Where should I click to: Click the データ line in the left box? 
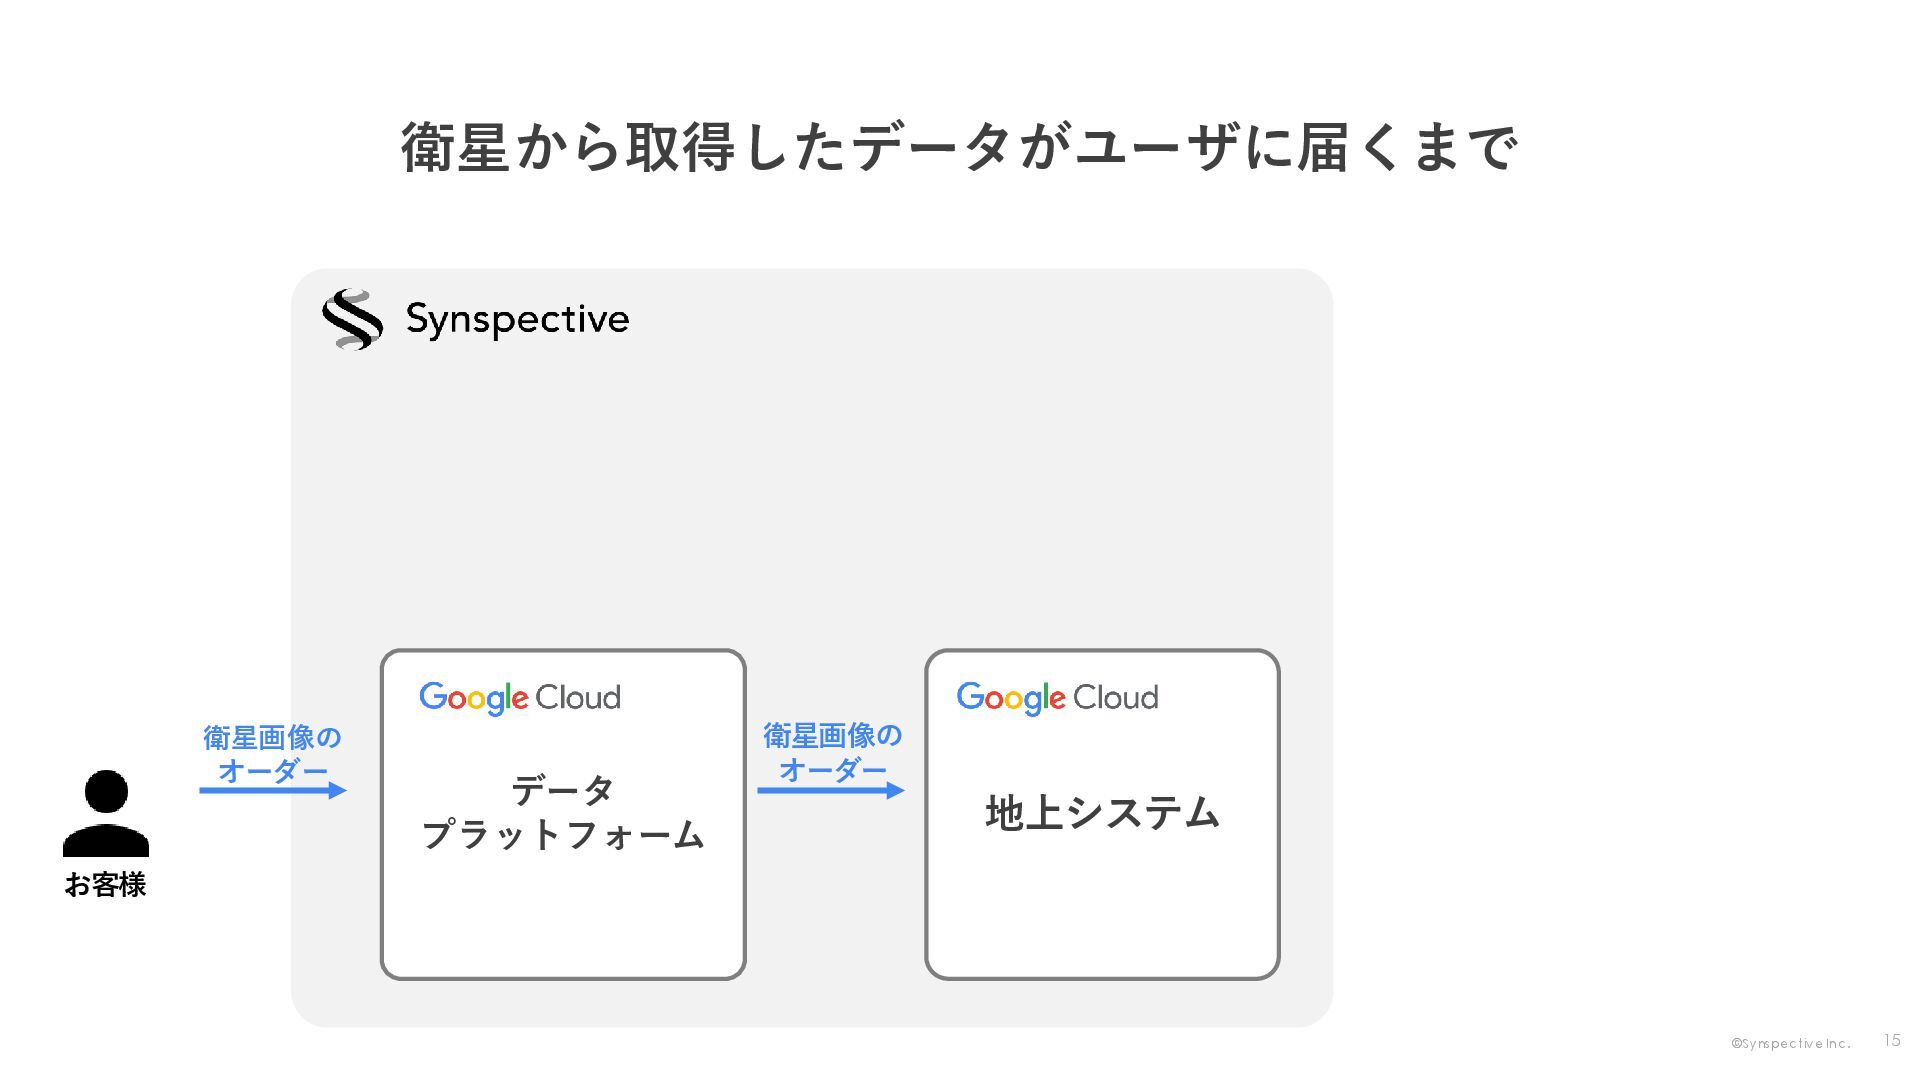click(x=563, y=791)
